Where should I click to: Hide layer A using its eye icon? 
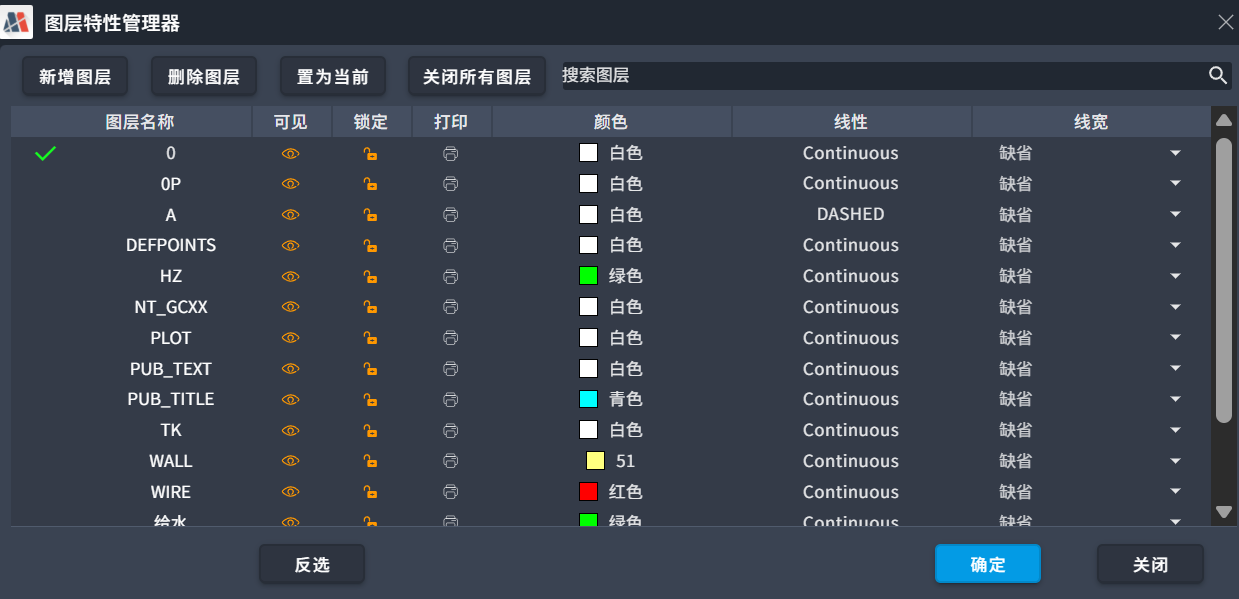tap(291, 215)
